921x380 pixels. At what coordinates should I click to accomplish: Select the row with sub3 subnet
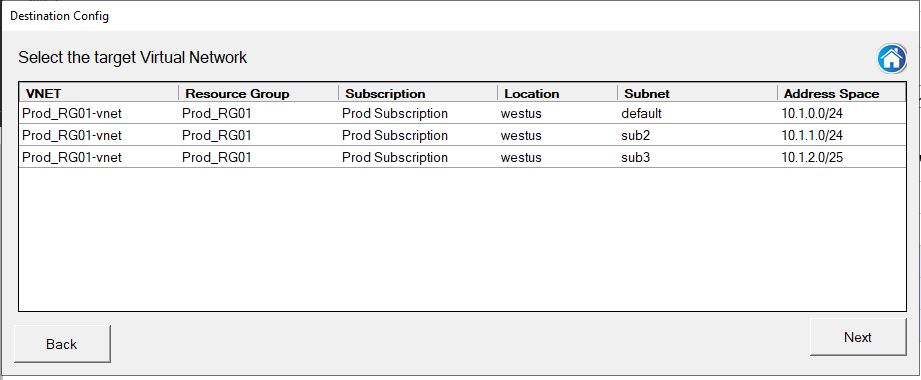(x=462, y=157)
